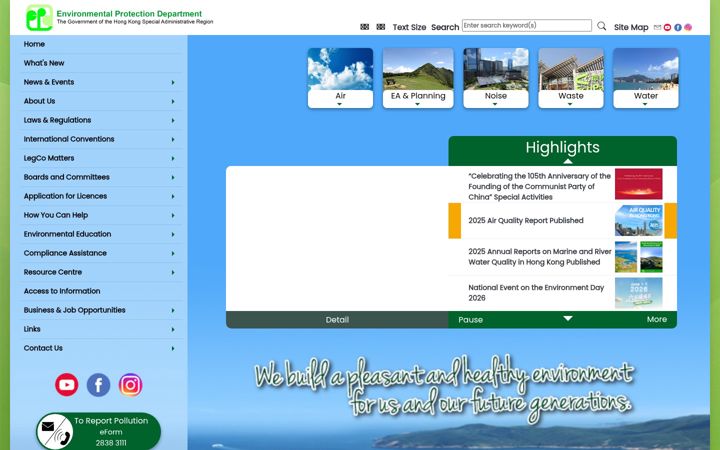Click the Detail button under Highlights
720x450 pixels.
click(337, 320)
